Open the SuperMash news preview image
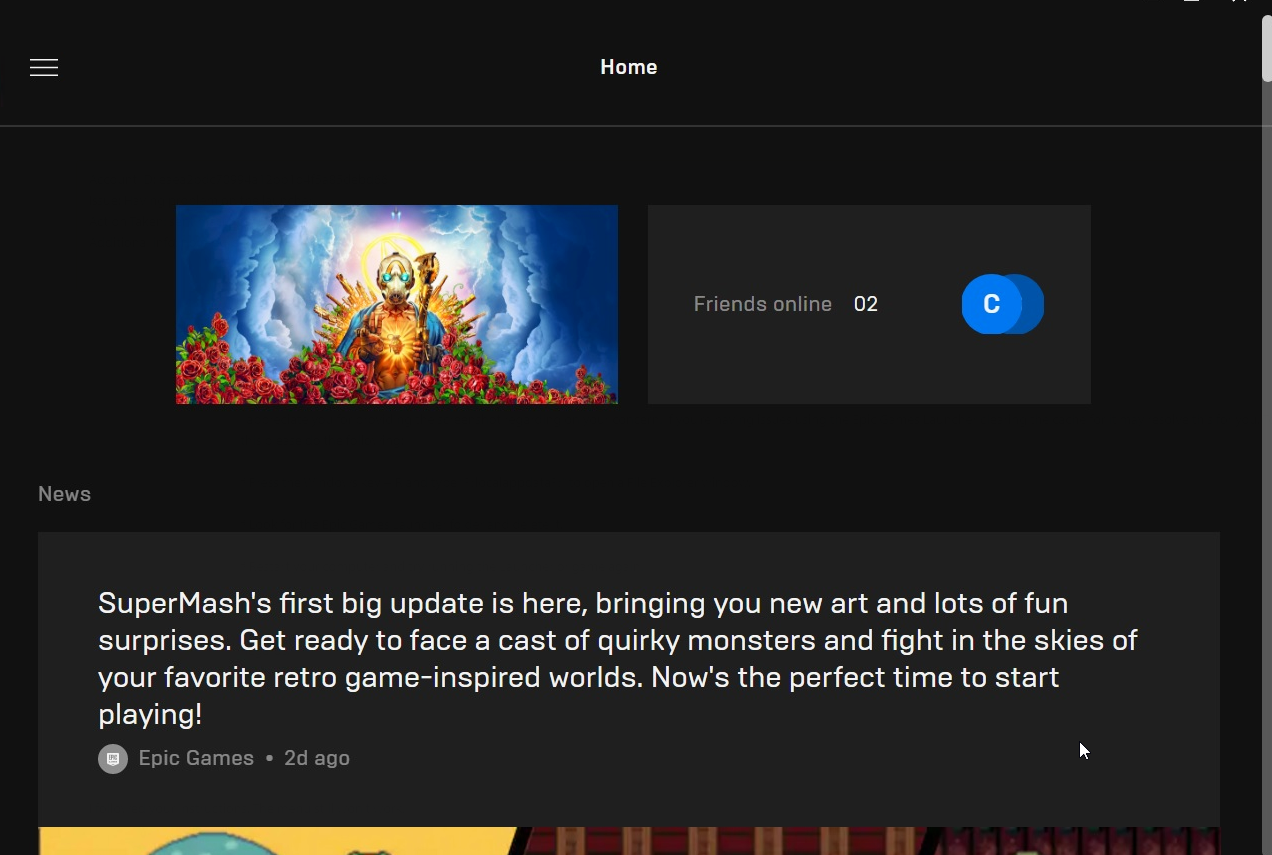This screenshot has height=855, width=1272. tap(628, 840)
